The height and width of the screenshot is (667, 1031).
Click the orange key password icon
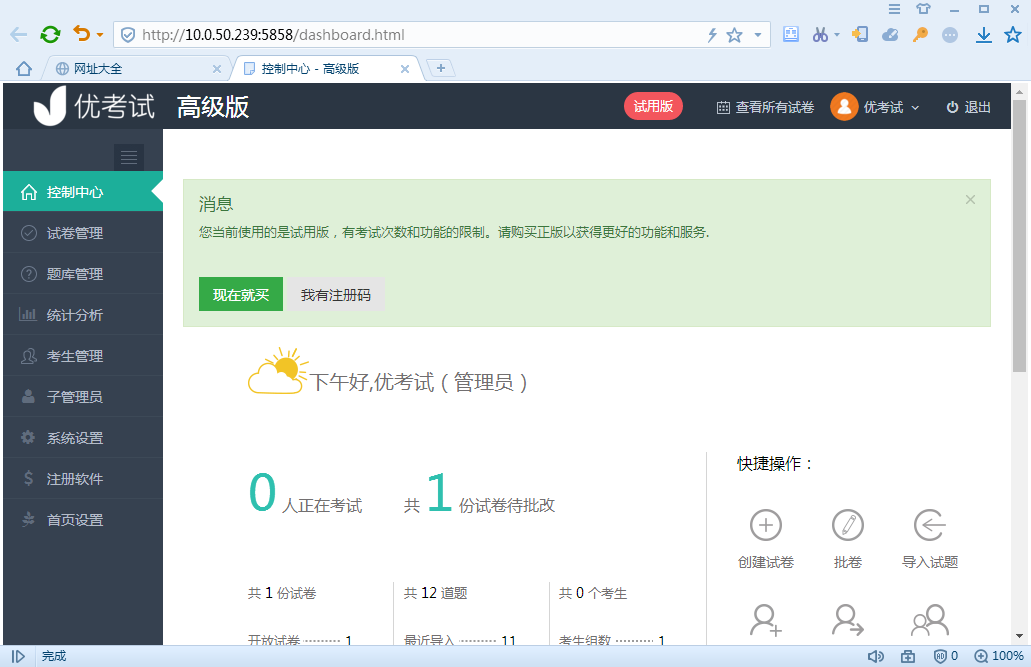[920, 34]
